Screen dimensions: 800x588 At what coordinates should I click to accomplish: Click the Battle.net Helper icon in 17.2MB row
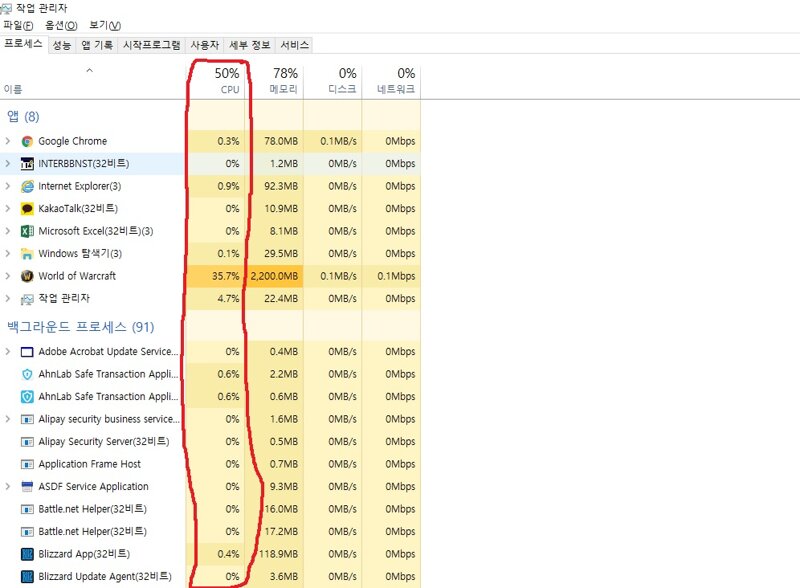tap(27, 531)
